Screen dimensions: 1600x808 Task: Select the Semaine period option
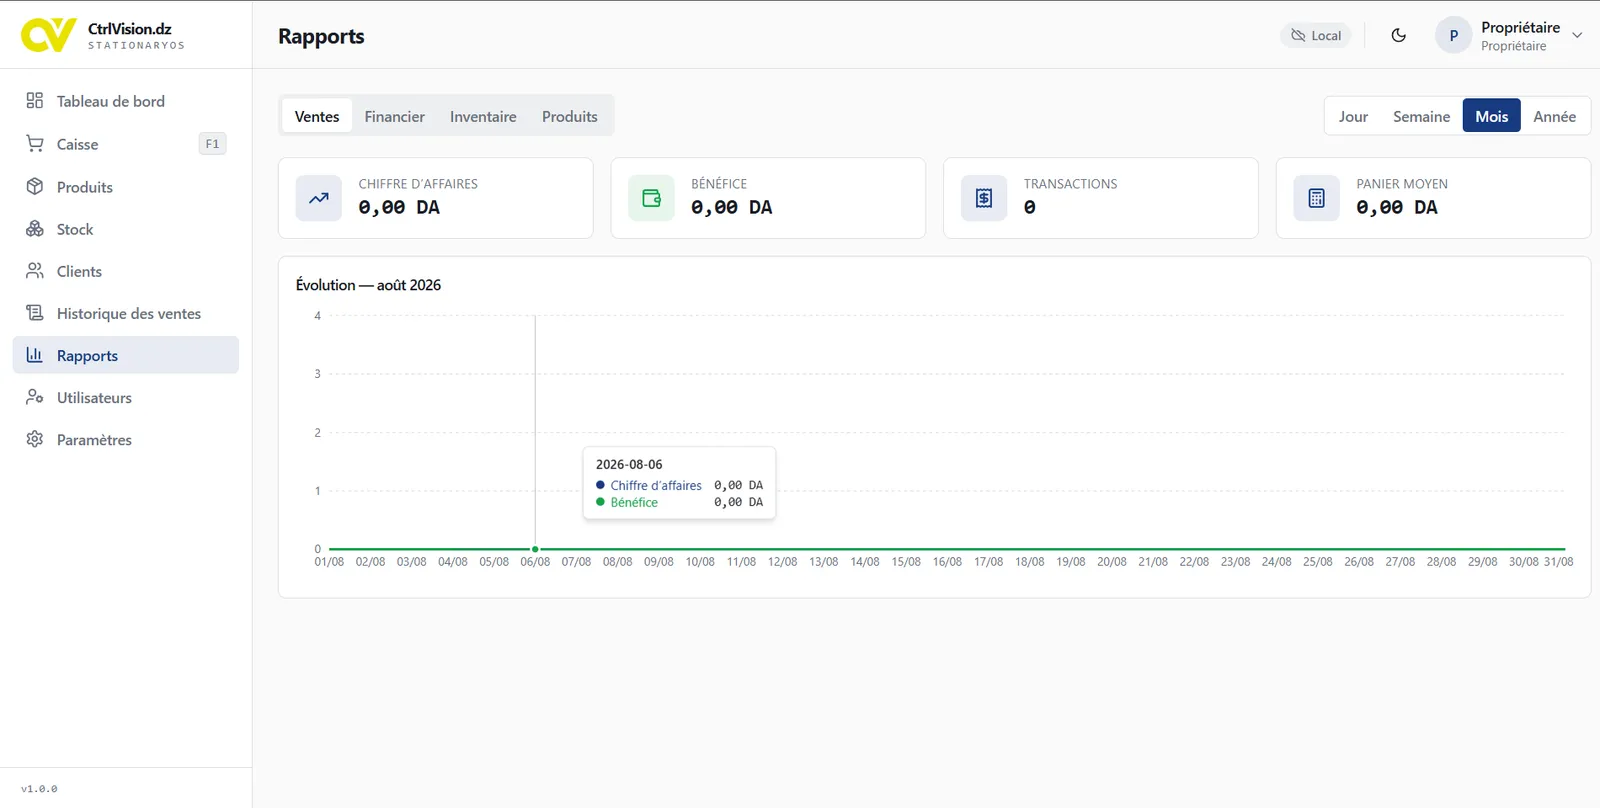(x=1421, y=116)
